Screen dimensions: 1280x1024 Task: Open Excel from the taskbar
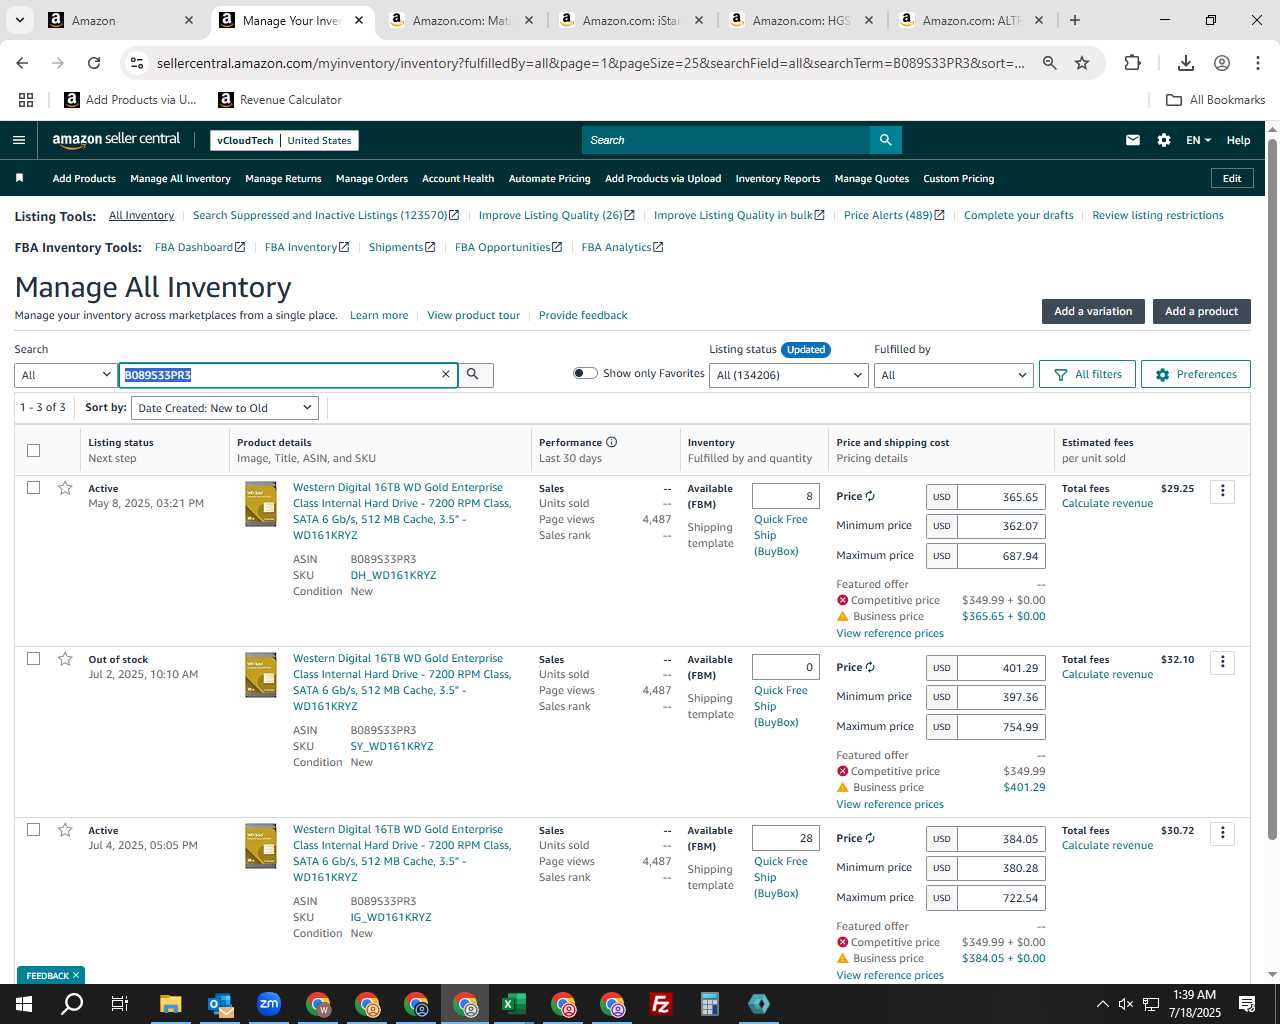click(x=513, y=1004)
